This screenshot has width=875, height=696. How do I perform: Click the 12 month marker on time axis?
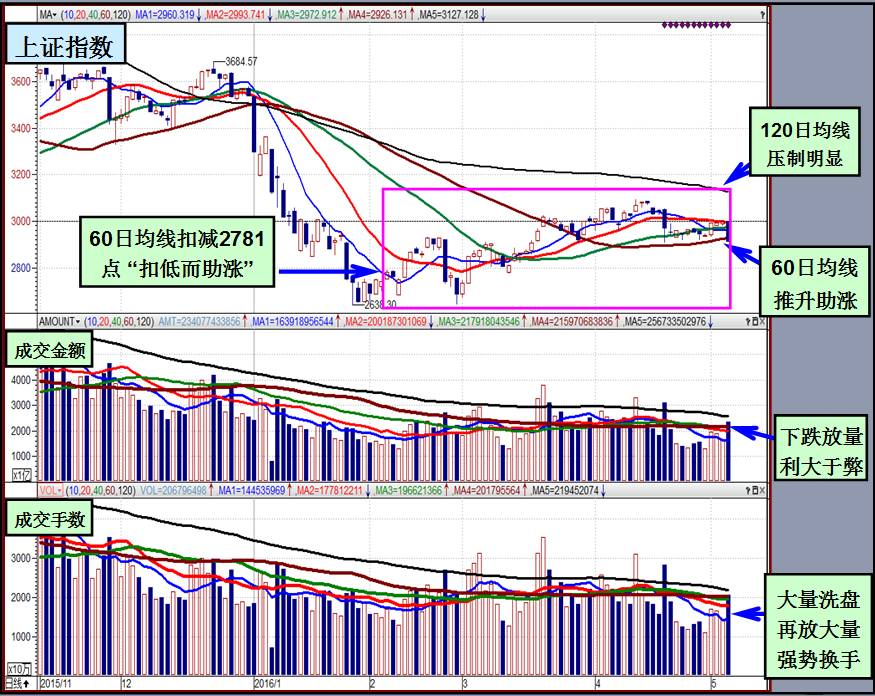(127, 684)
